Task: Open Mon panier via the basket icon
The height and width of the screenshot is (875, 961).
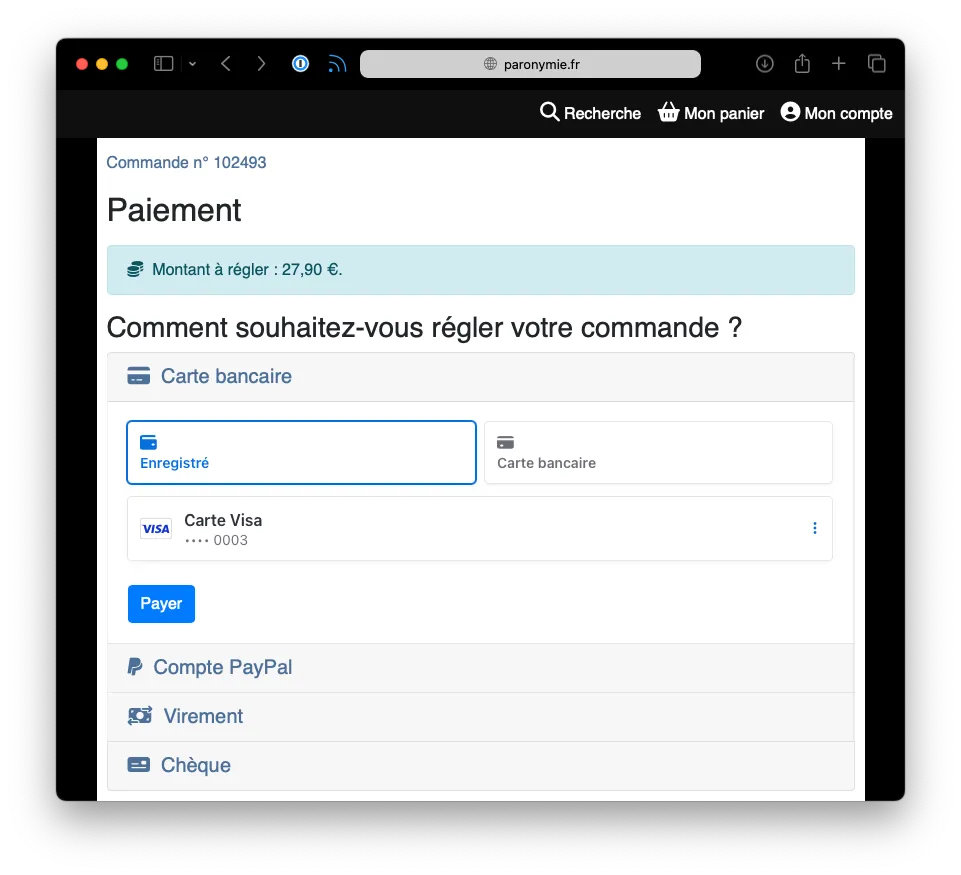Action: (667, 112)
